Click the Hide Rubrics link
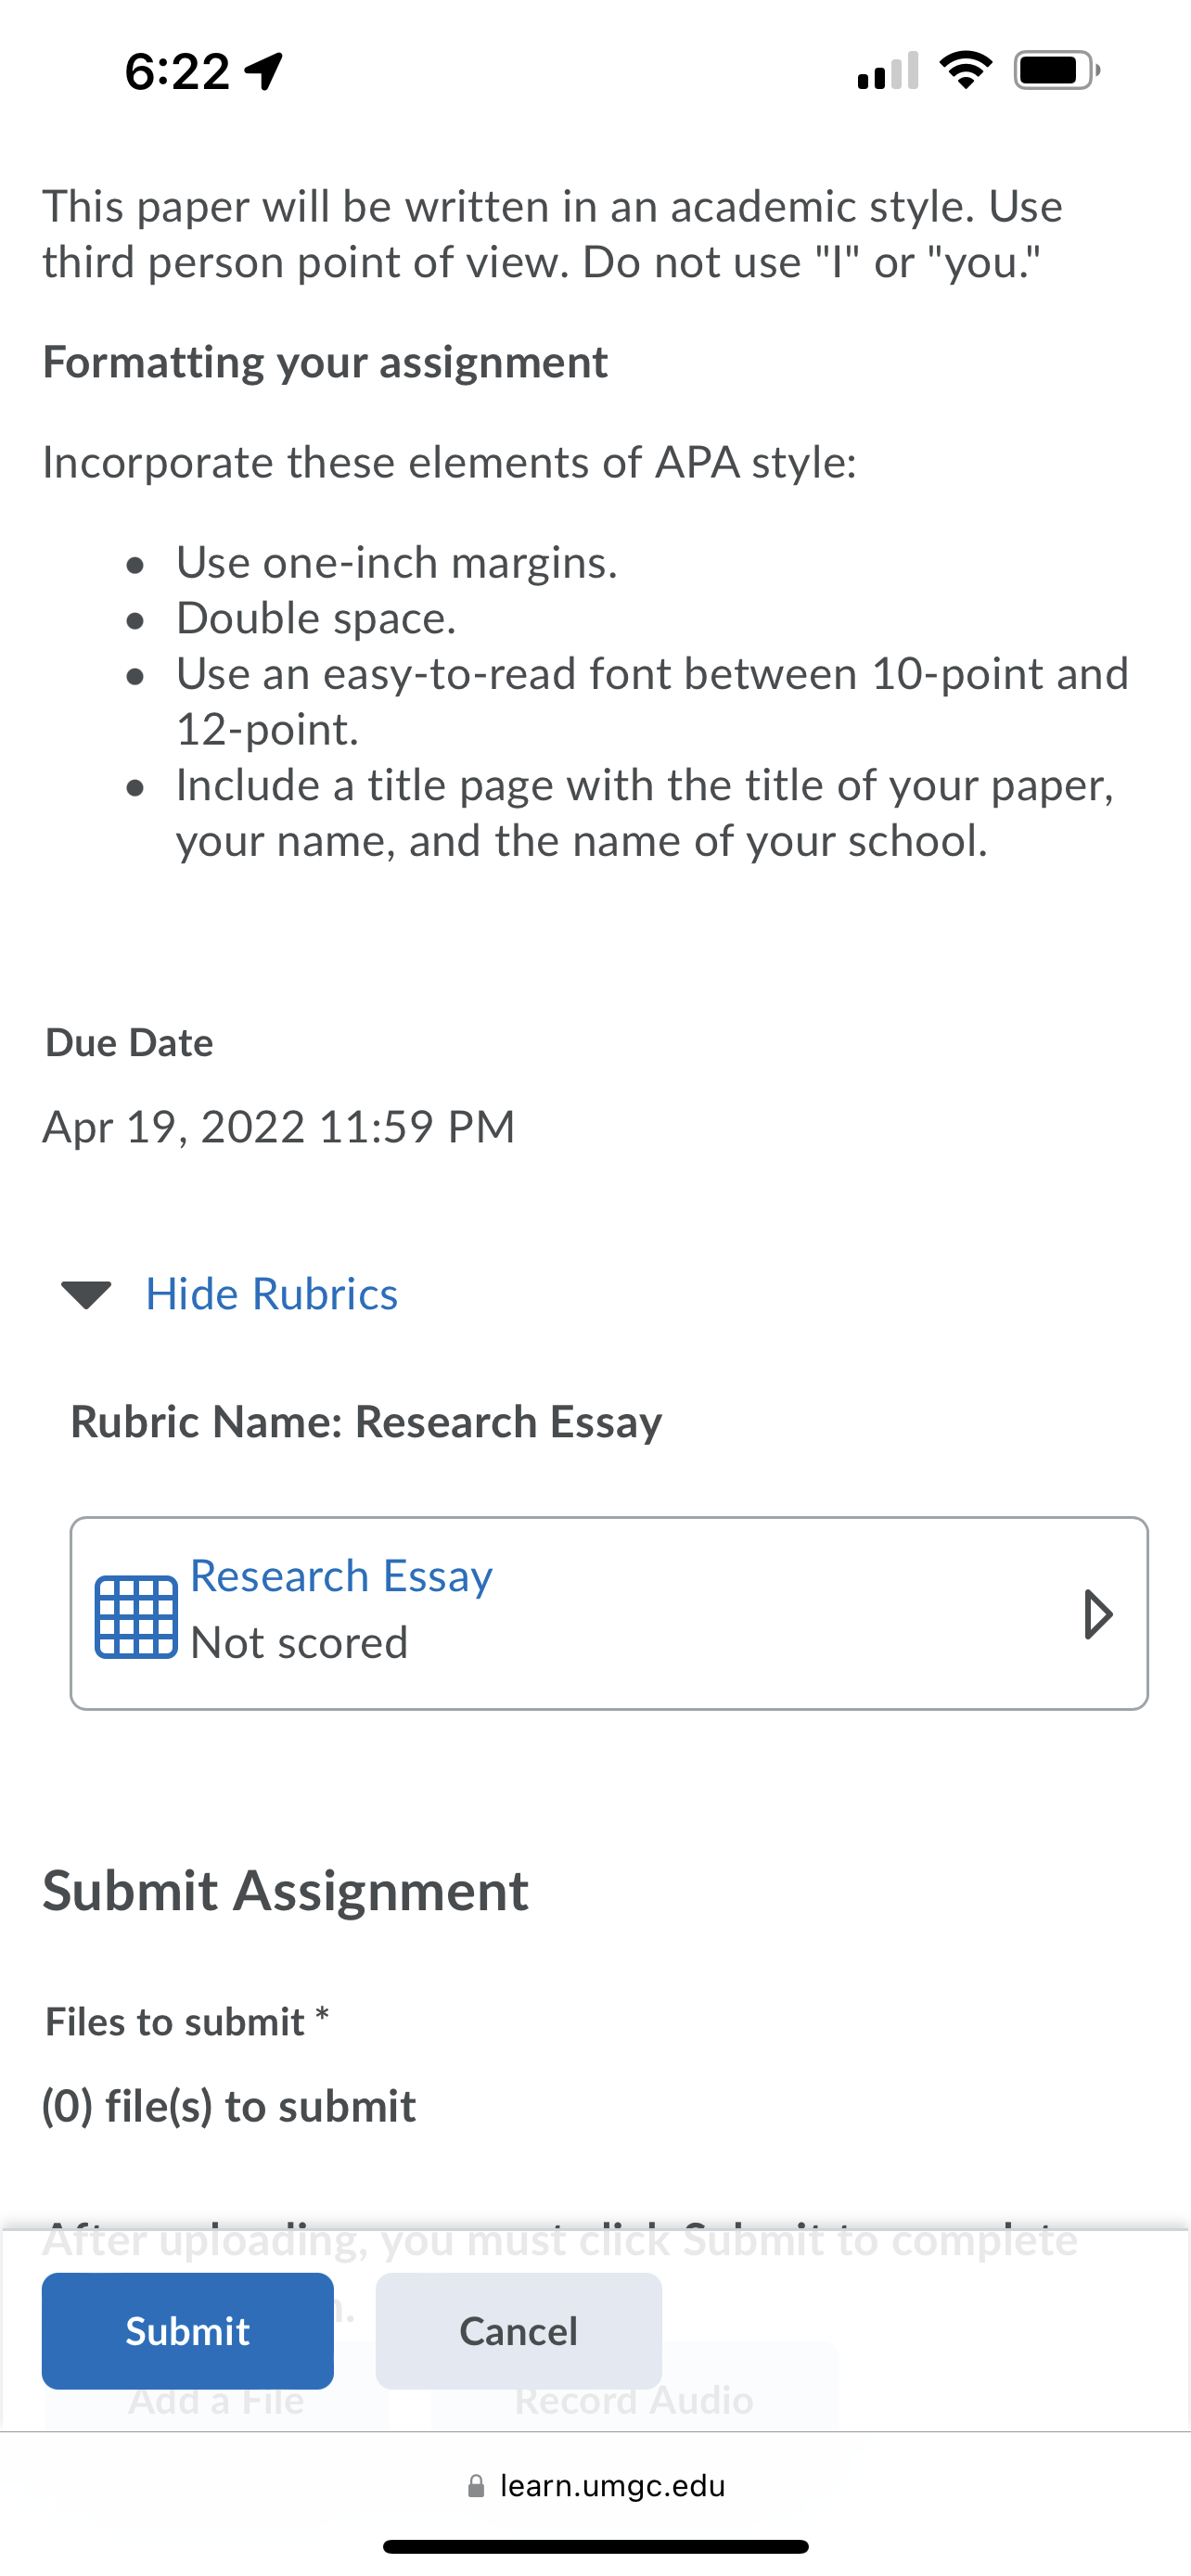 click(x=272, y=1294)
